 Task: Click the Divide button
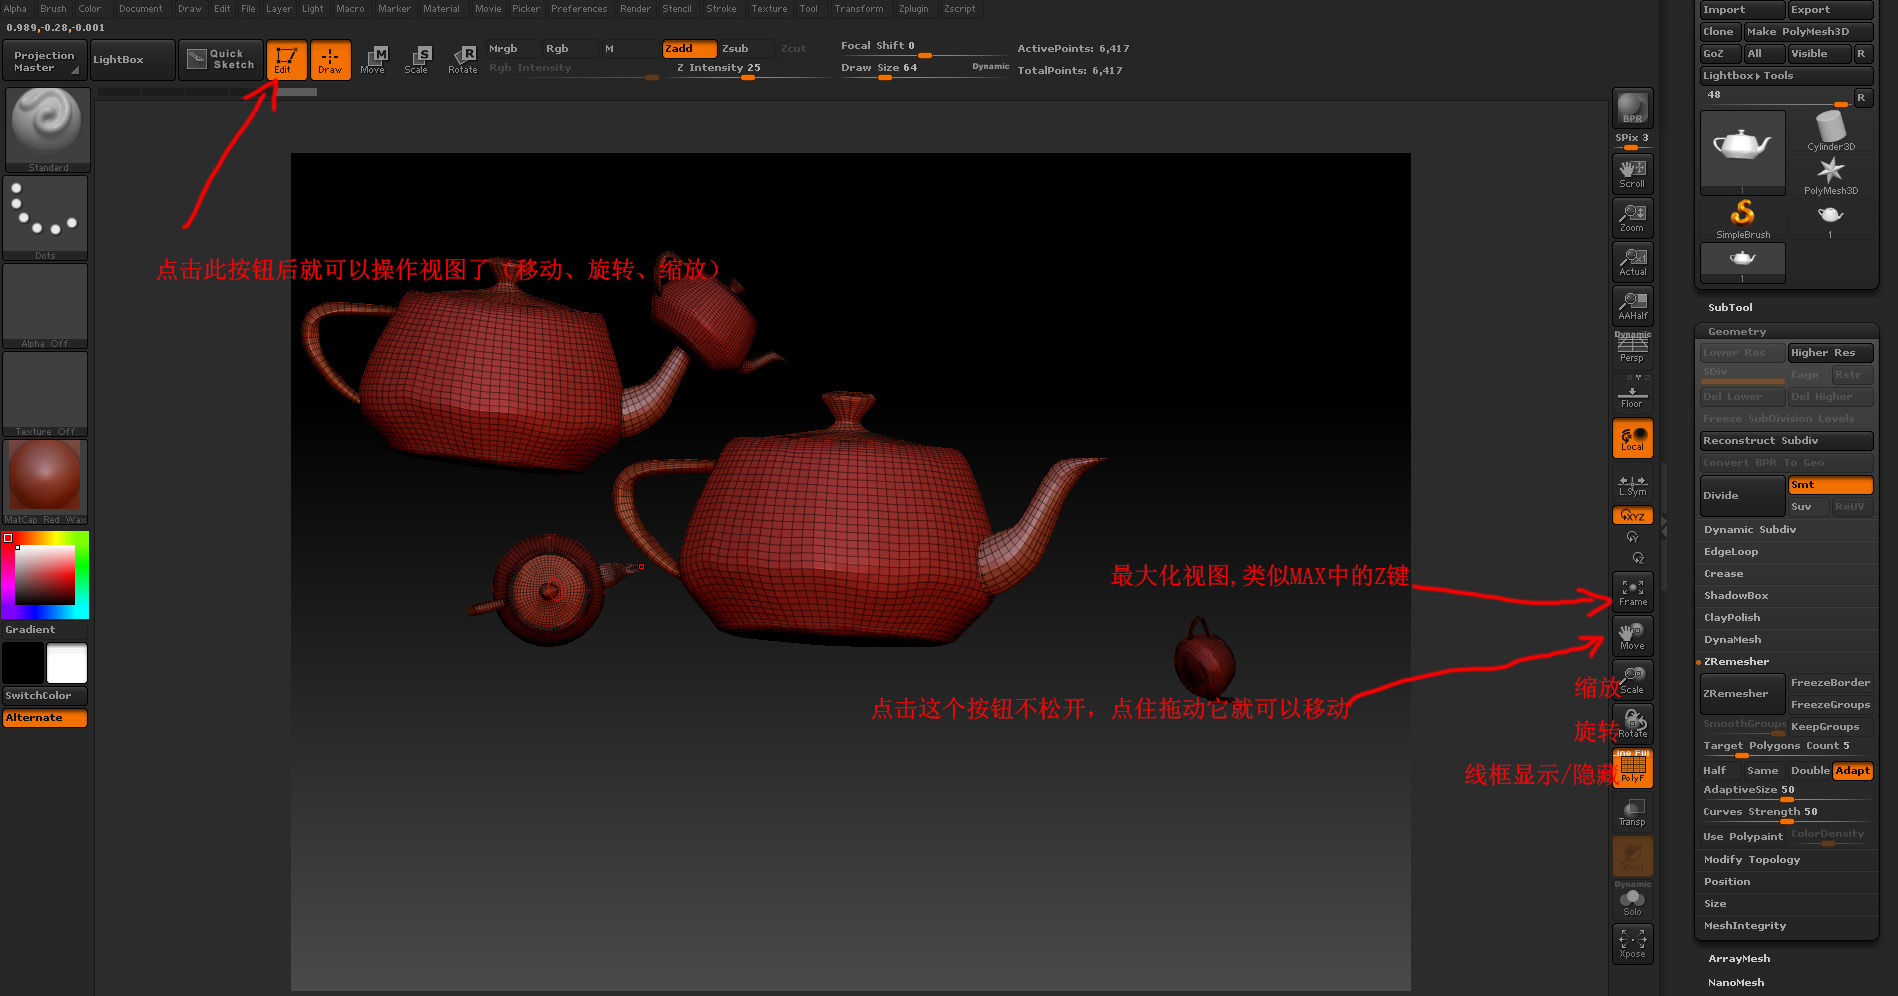point(1743,496)
